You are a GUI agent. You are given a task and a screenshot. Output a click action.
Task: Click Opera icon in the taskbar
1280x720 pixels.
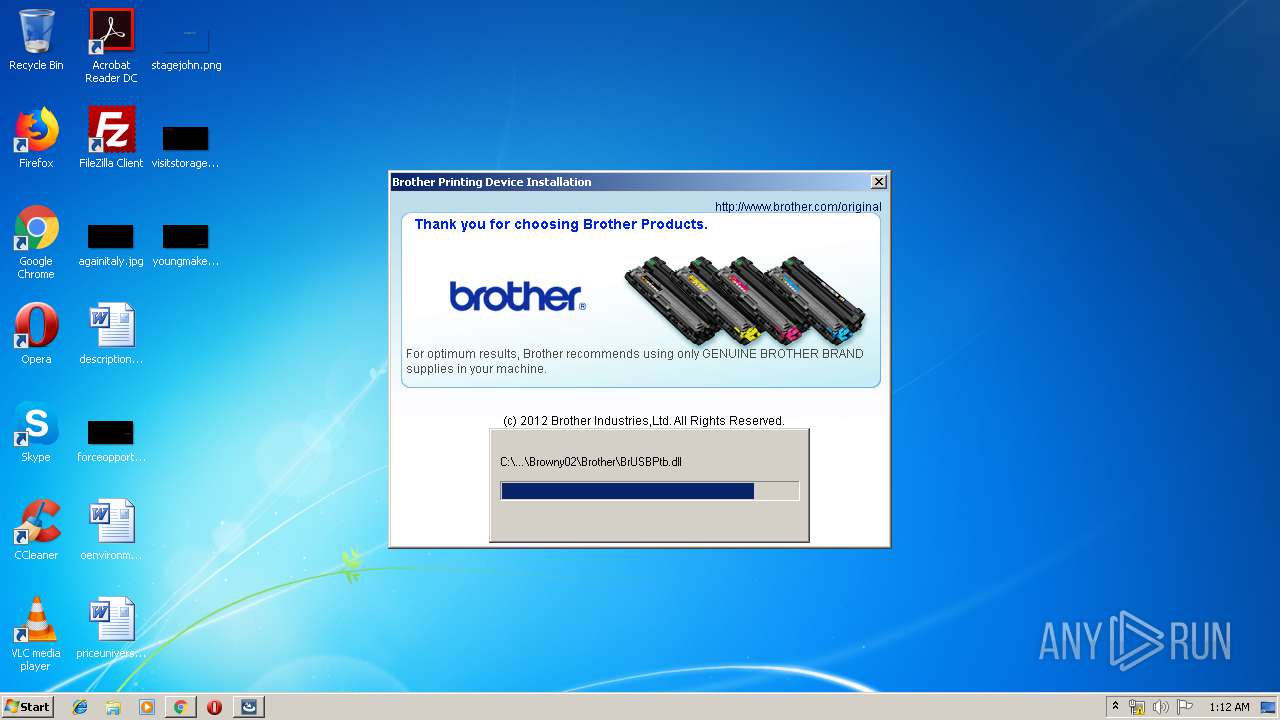(214, 707)
